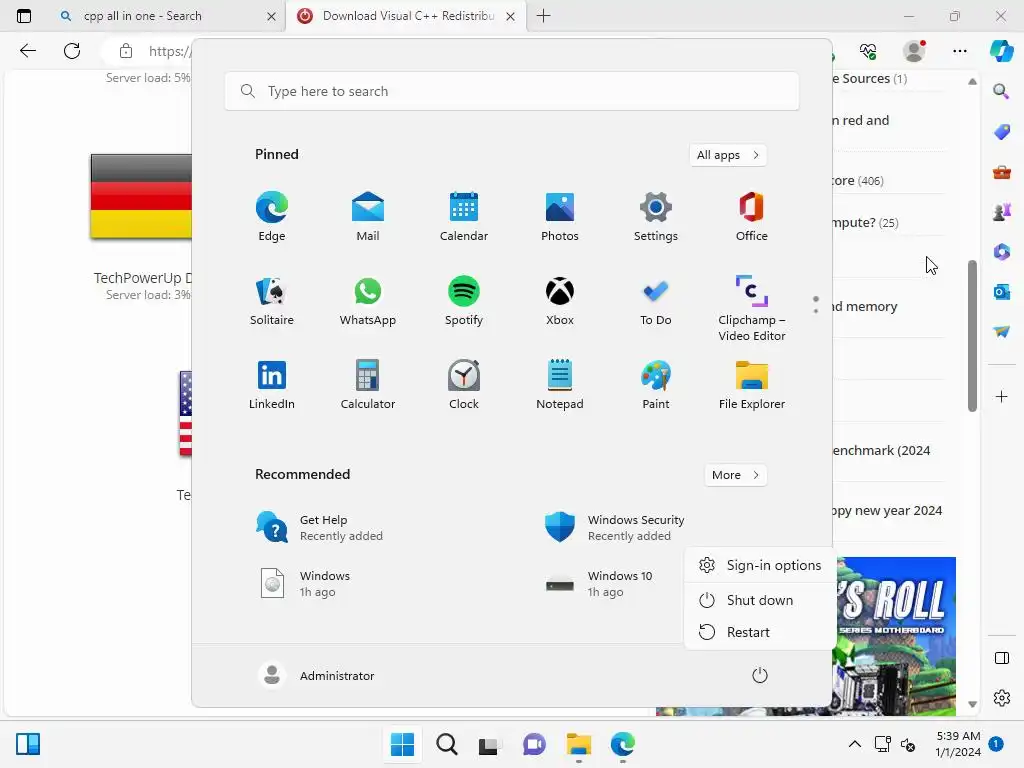Launch LinkedIn app
The image size is (1024, 768).
point(272,385)
